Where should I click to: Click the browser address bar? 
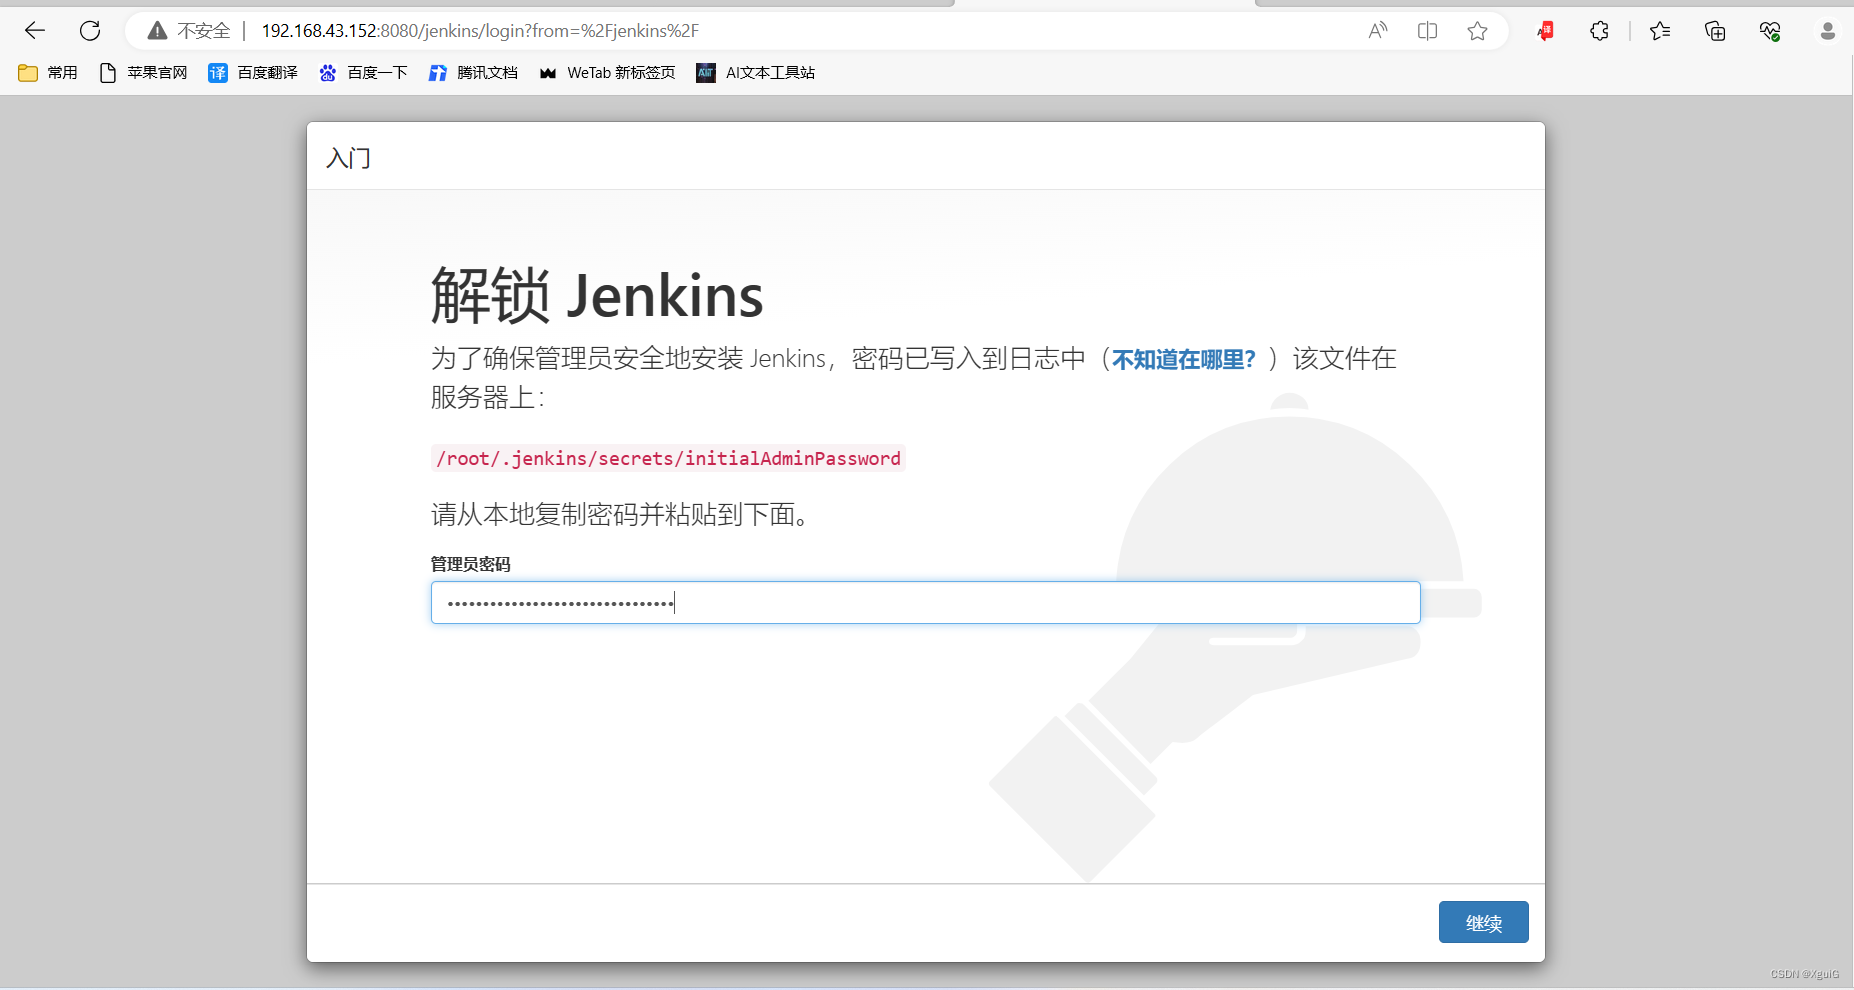point(700,31)
